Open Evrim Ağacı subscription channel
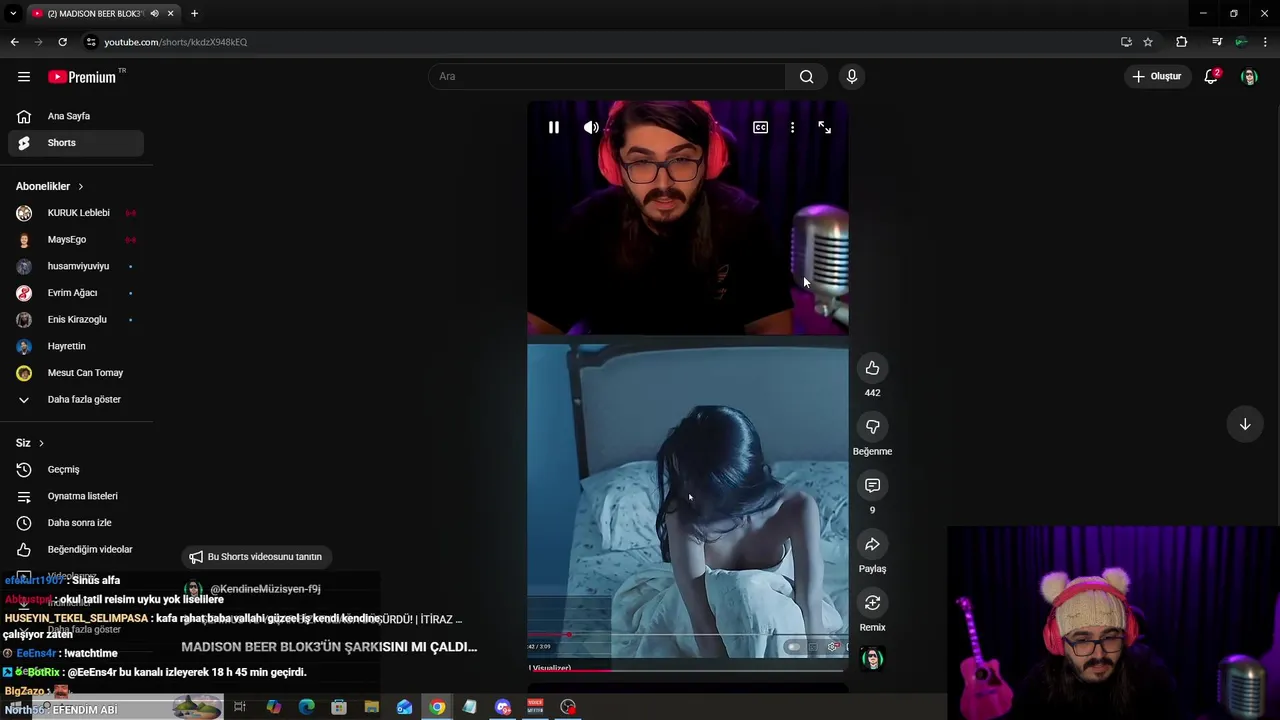 pyautogui.click(x=76, y=293)
